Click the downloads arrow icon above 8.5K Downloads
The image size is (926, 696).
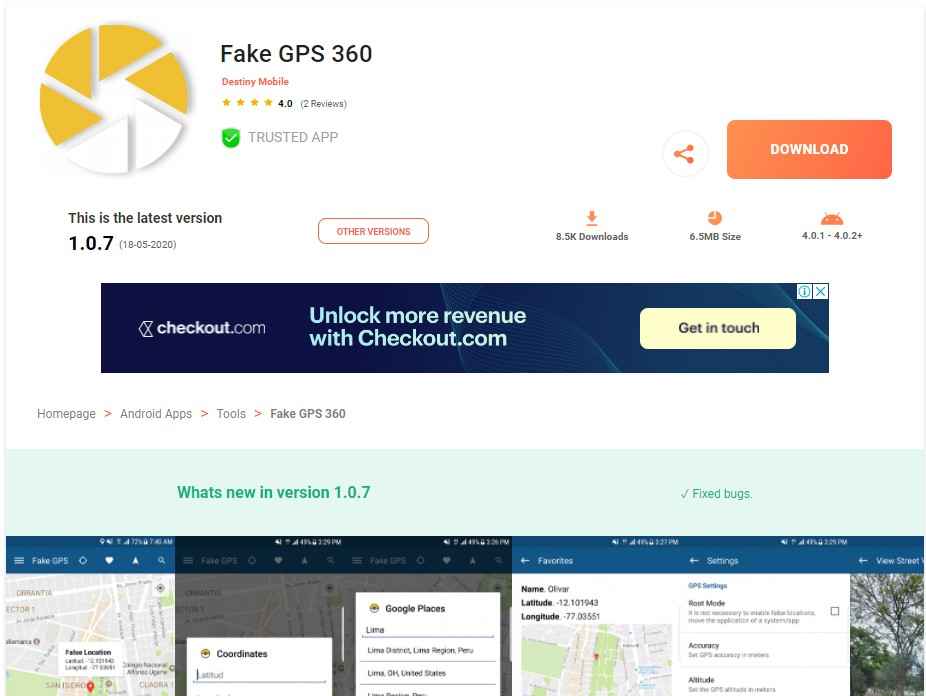[592, 218]
